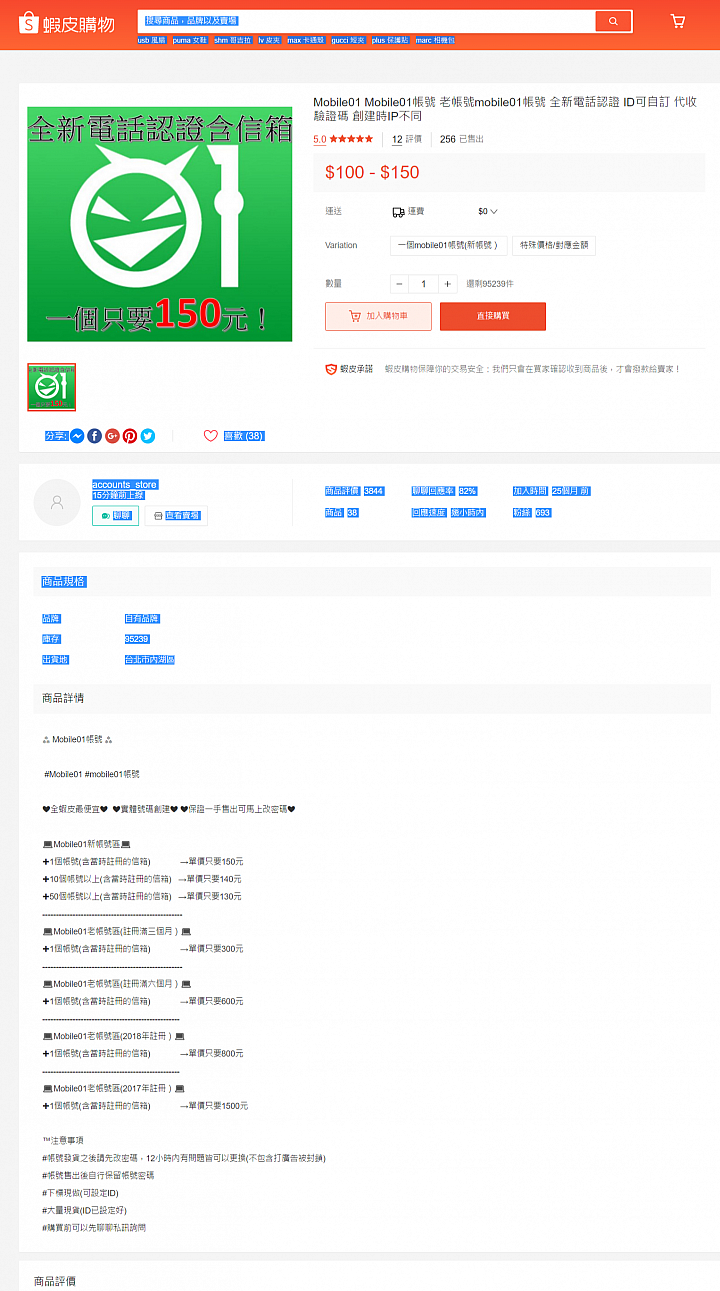Click the 商品評價 section heading
This screenshot has width=720, height=1291.
click(55, 1281)
